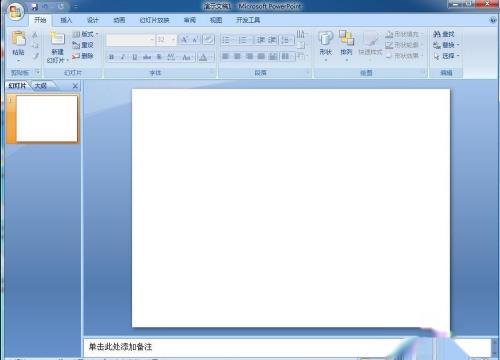The height and width of the screenshot is (360, 500).
Task: Open the 排列 arrange menu
Action: pos(346,46)
